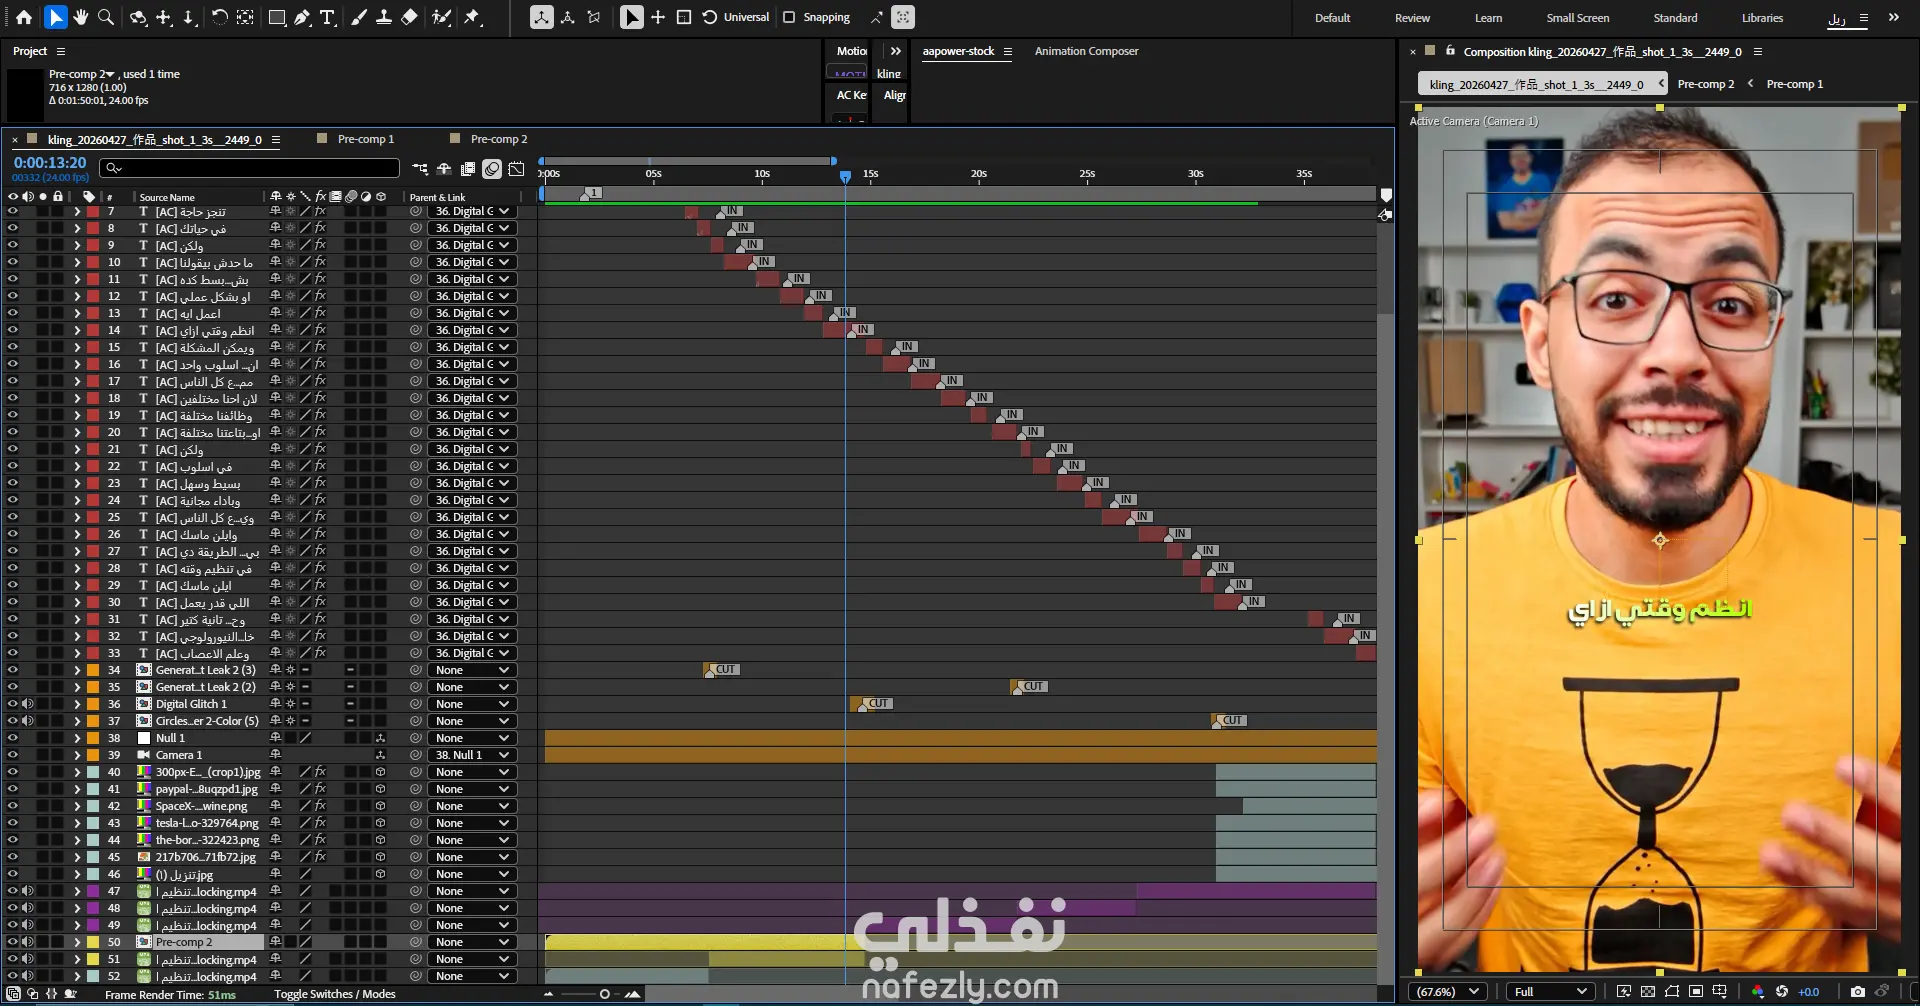This screenshot has width=1920, height=1006.
Task: Mute audio of Circles layer 37
Action: 28,721
